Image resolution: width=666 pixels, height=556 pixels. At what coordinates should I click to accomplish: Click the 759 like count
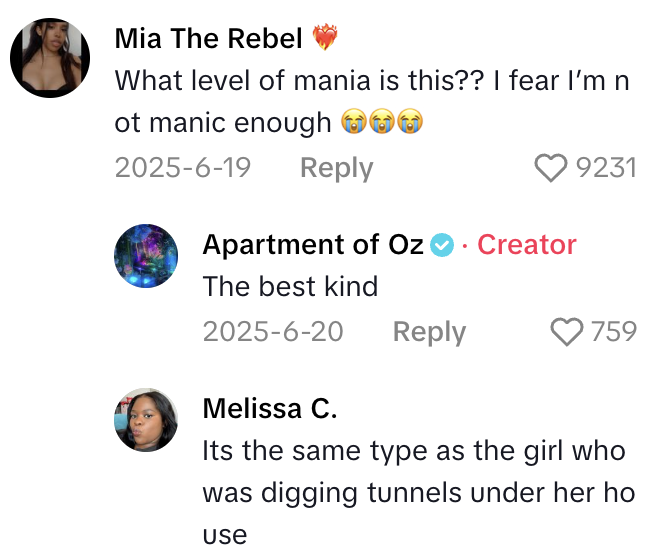click(614, 332)
